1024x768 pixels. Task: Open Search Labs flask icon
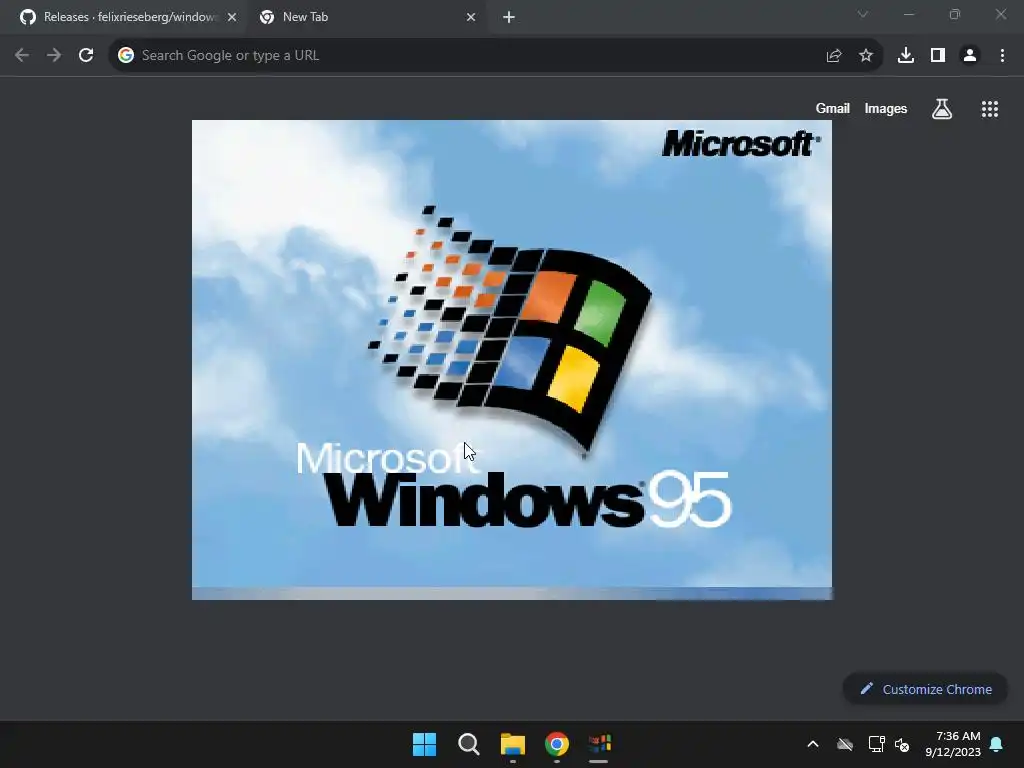(x=942, y=108)
